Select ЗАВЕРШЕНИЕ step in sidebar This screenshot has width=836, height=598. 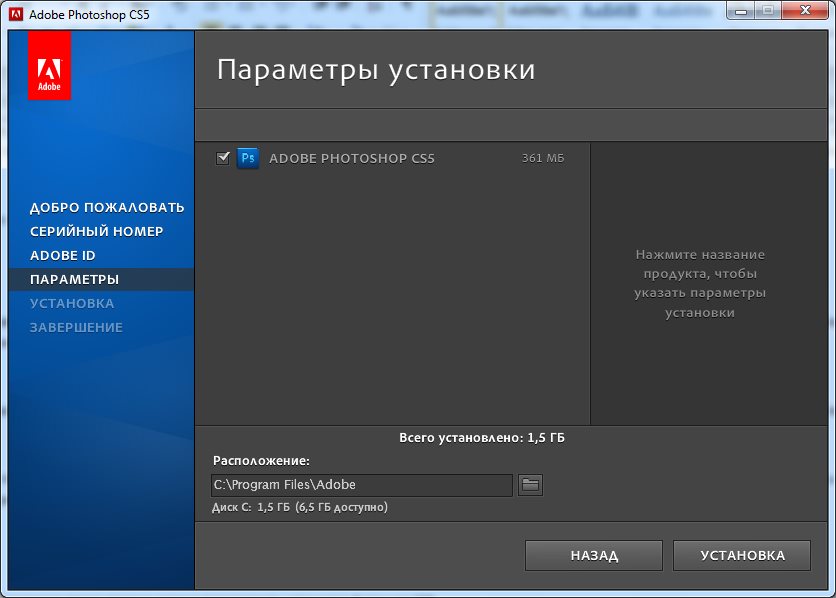[76, 327]
